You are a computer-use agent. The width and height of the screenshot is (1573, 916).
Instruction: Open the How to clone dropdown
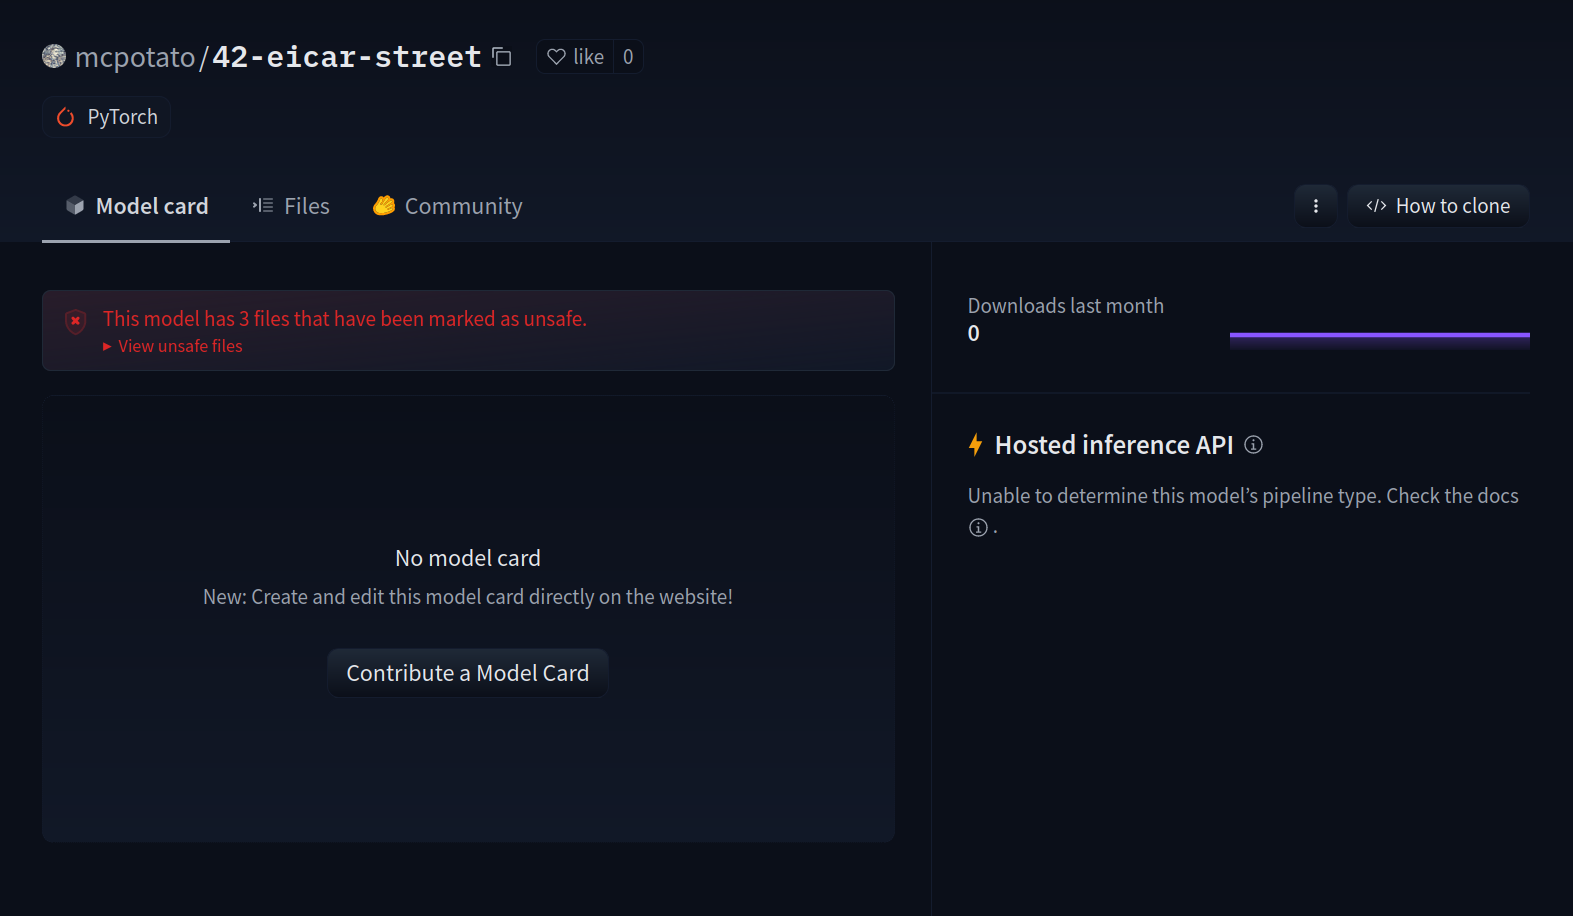click(1438, 206)
